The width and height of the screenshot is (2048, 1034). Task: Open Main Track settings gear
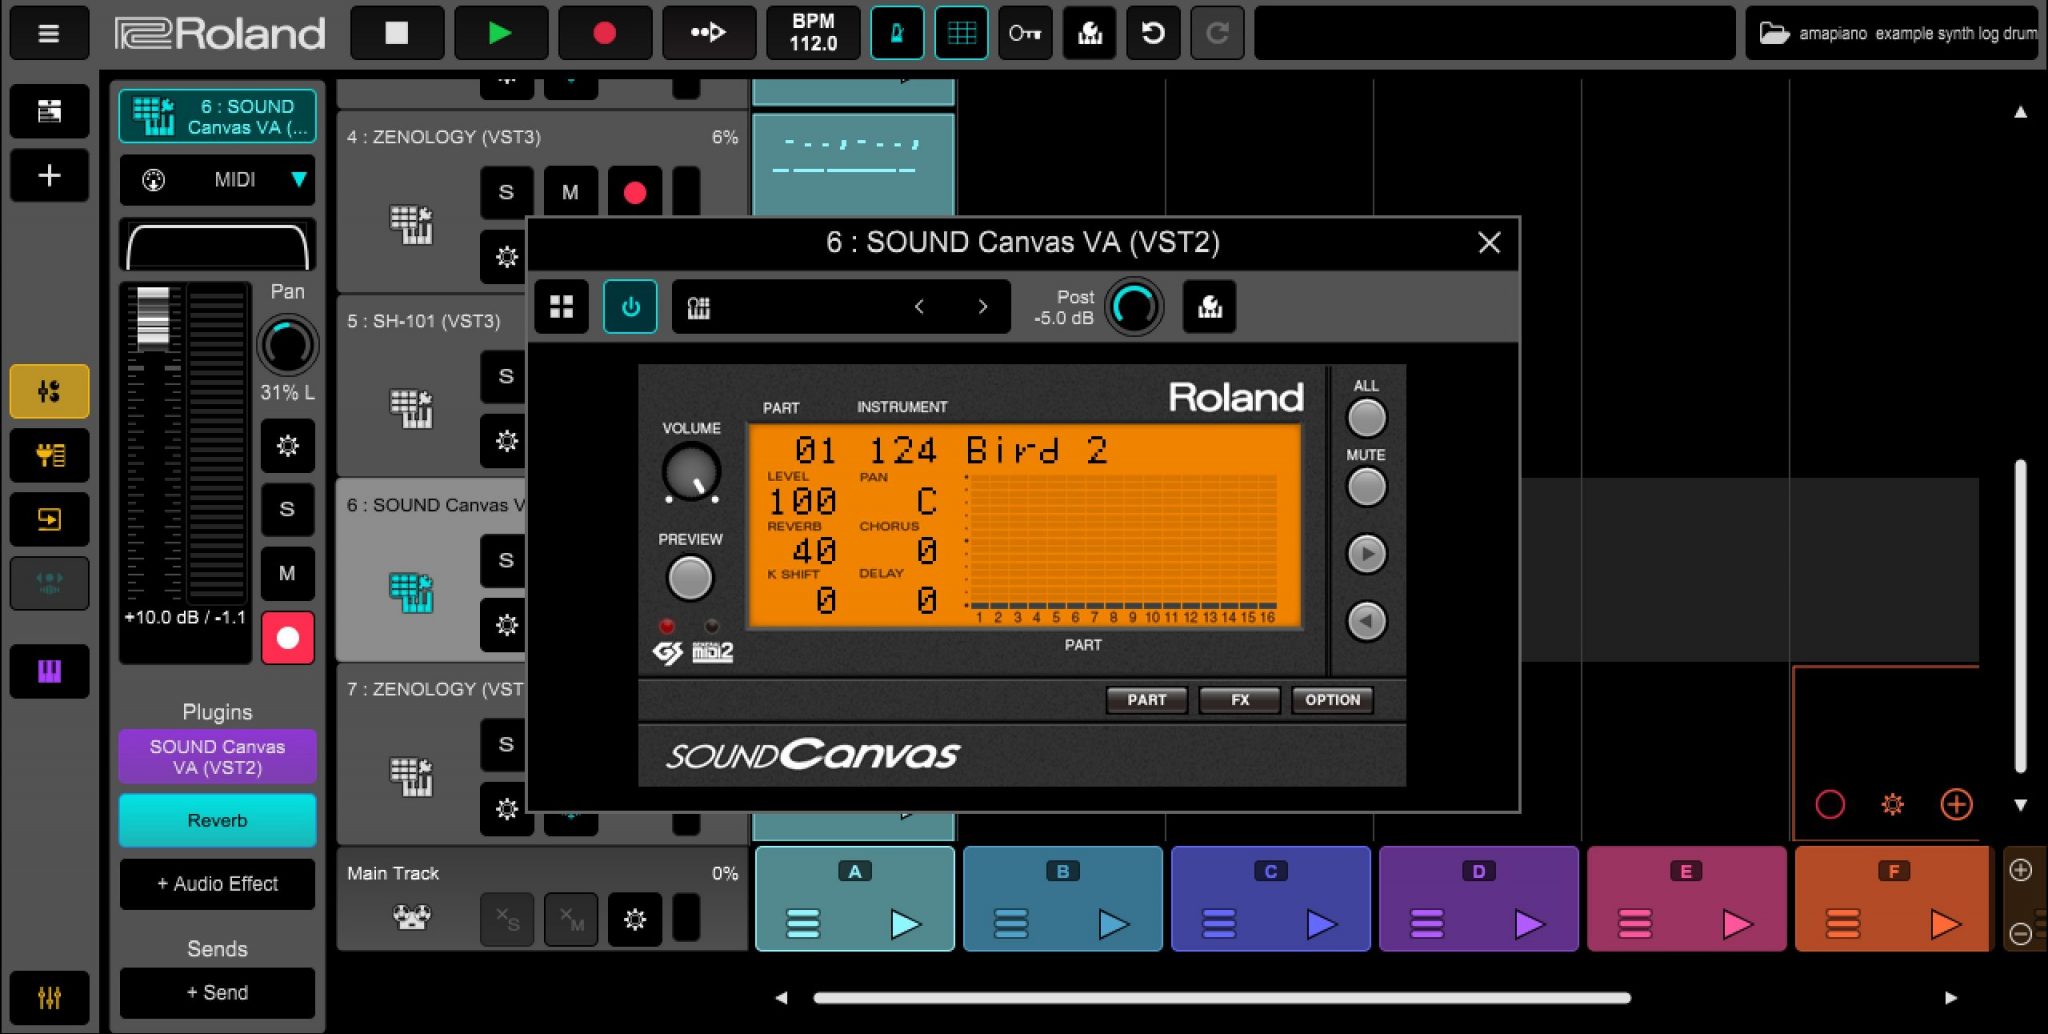tap(635, 919)
